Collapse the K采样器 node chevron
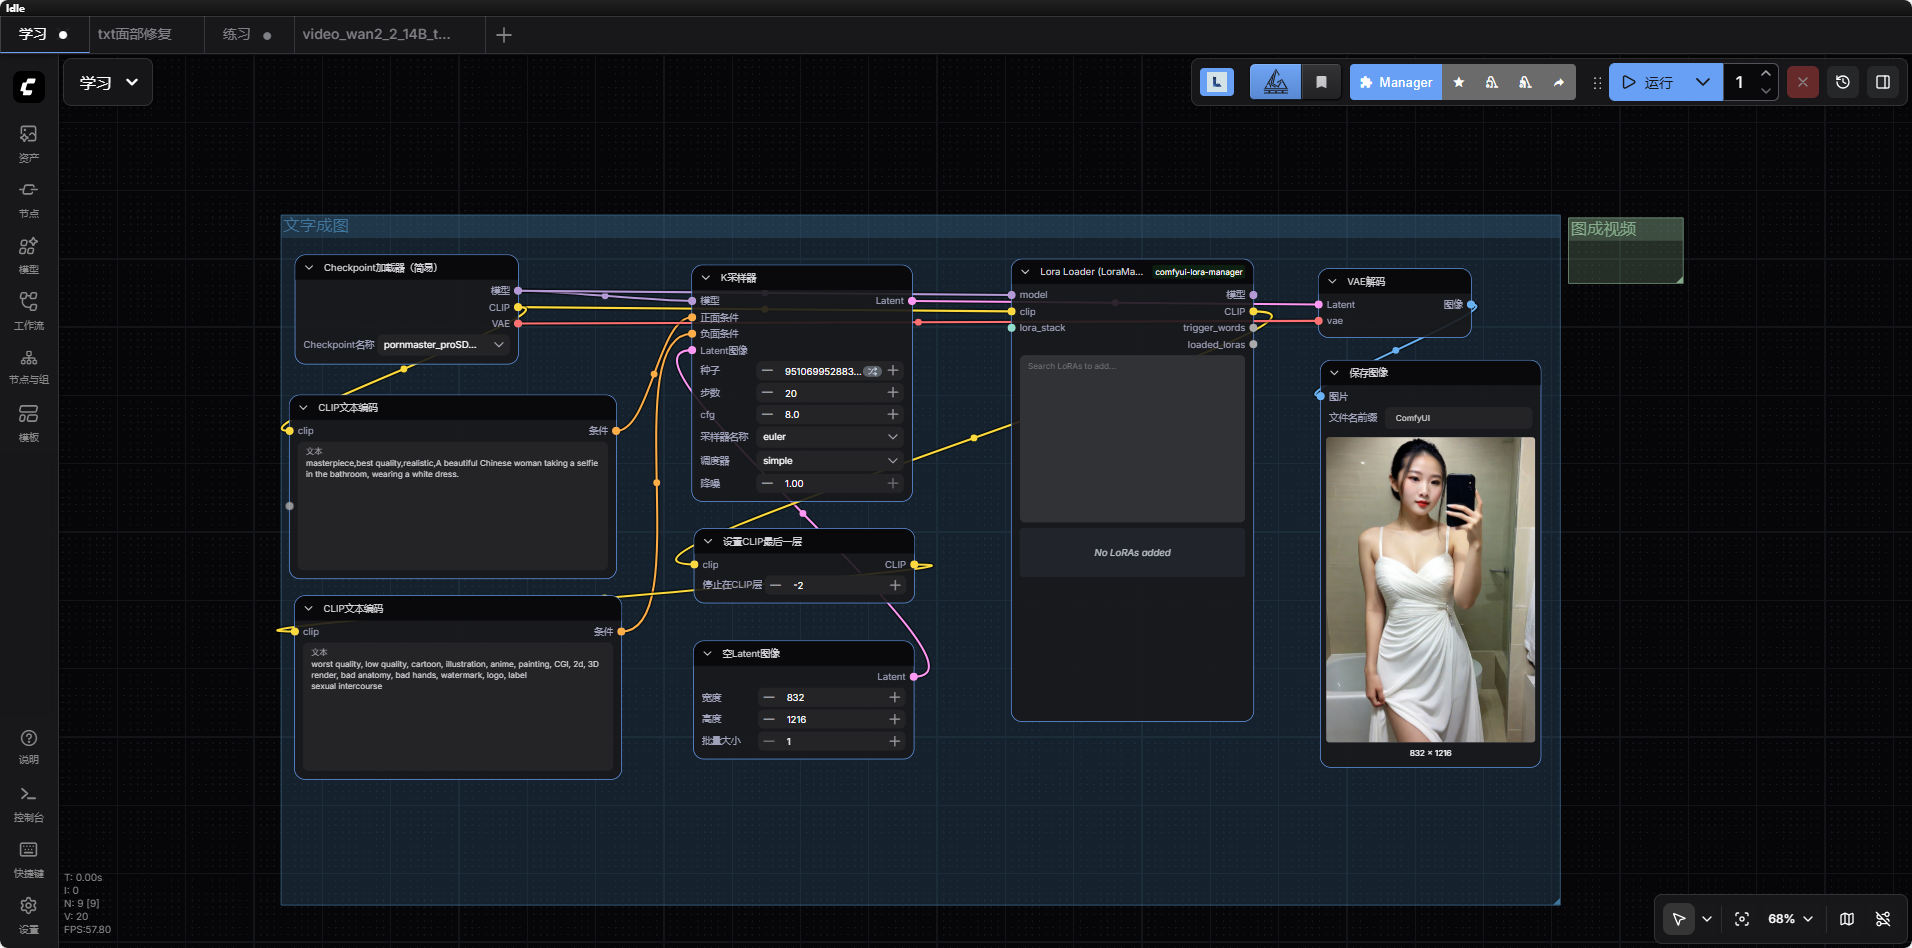The image size is (1912, 948). pyautogui.click(x=706, y=278)
